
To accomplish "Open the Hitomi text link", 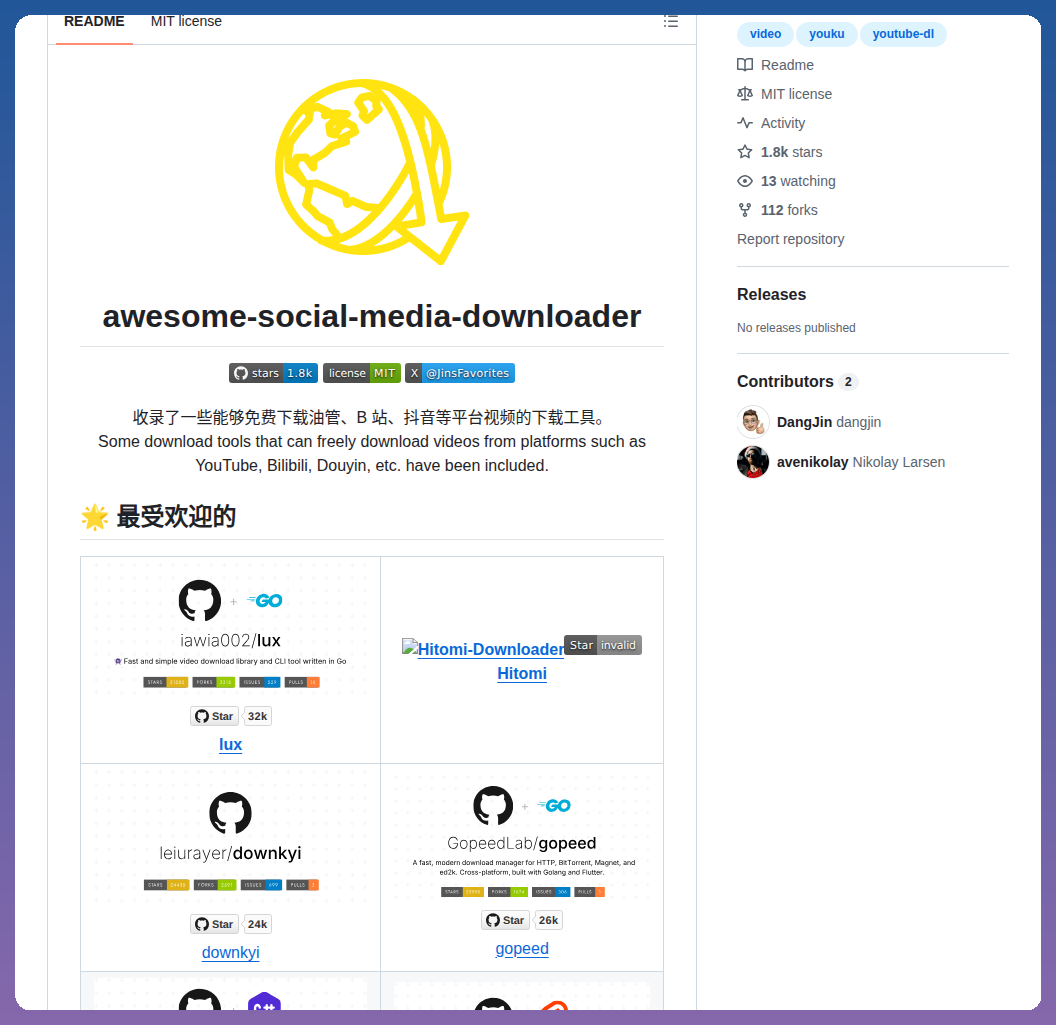I will coord(522,673).
